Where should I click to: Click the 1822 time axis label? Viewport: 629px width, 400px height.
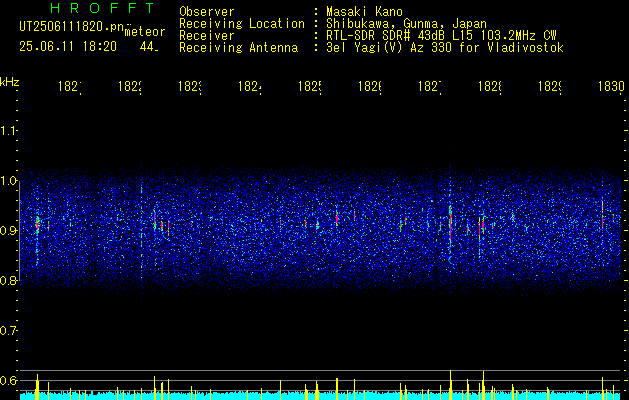(x=130, y=87)
